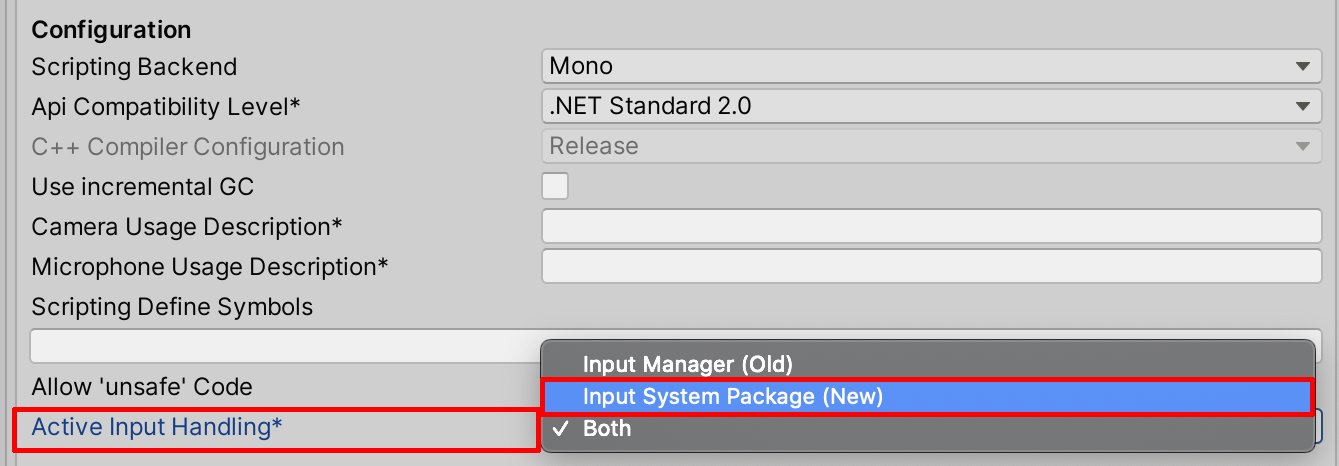
Task: Click the Configuration section header
Action: pos(111,30)
